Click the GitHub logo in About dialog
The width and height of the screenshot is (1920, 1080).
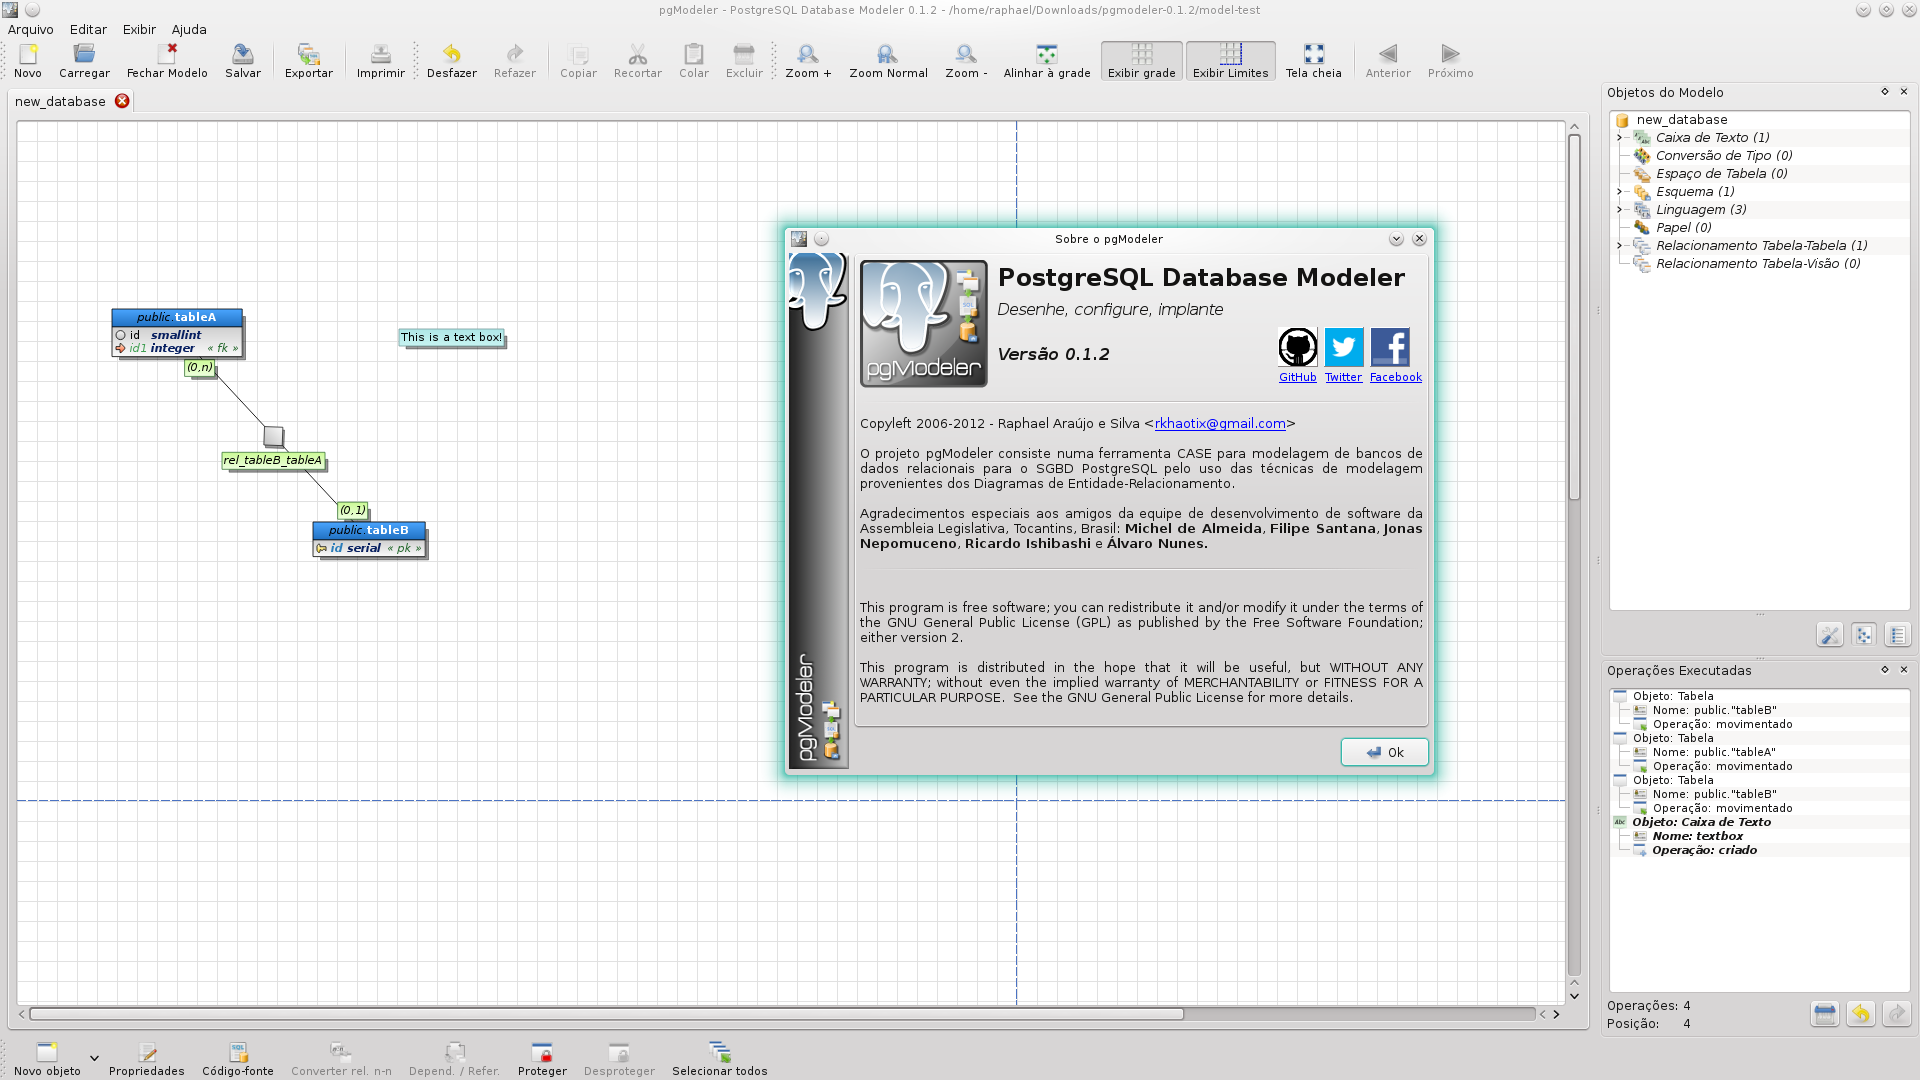pyautogui.click(x=1298, y=347)
